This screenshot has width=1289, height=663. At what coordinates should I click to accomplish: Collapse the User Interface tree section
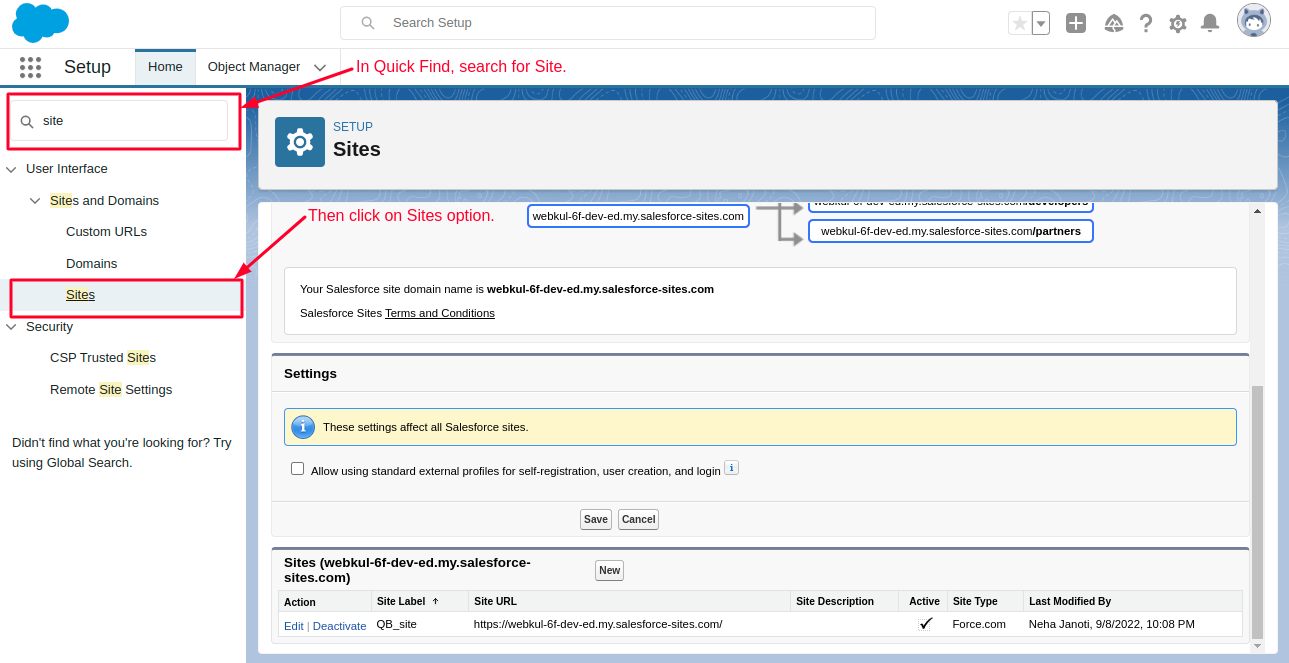click(x=12, y=169)
